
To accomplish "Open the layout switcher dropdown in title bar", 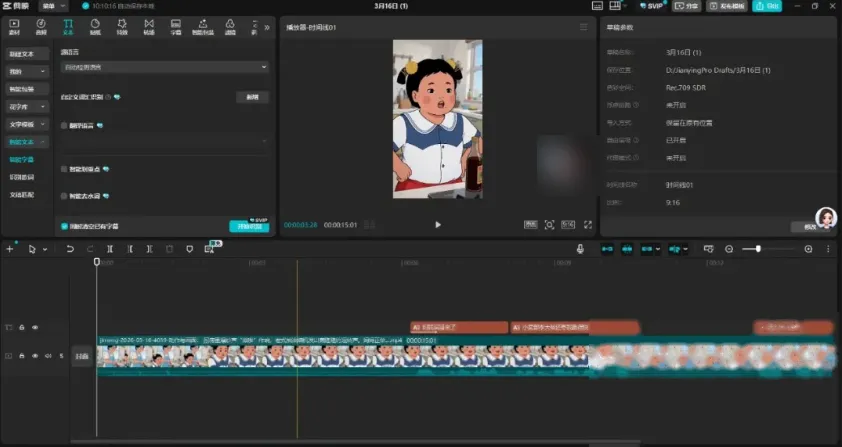I will click(x=618, y=6).
